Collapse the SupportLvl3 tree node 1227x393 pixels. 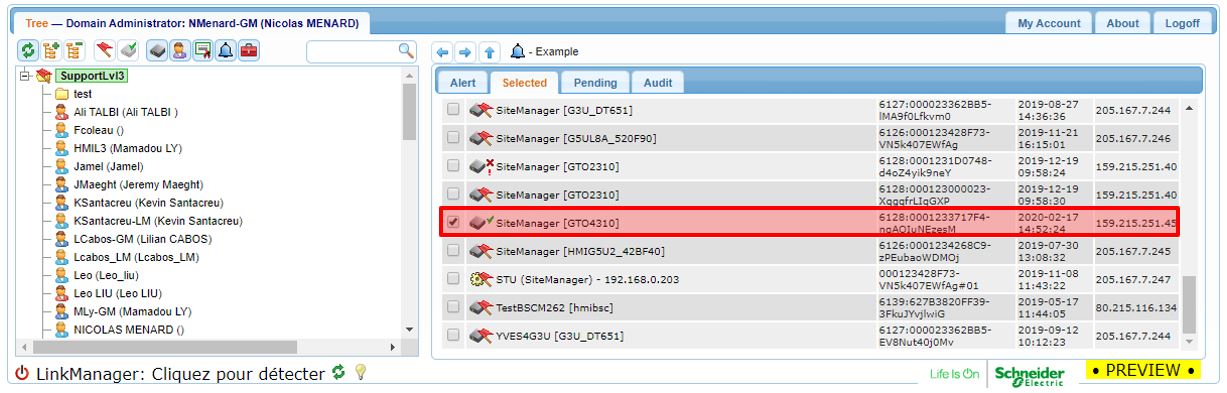pyautogui.click(x=24, y=76)
